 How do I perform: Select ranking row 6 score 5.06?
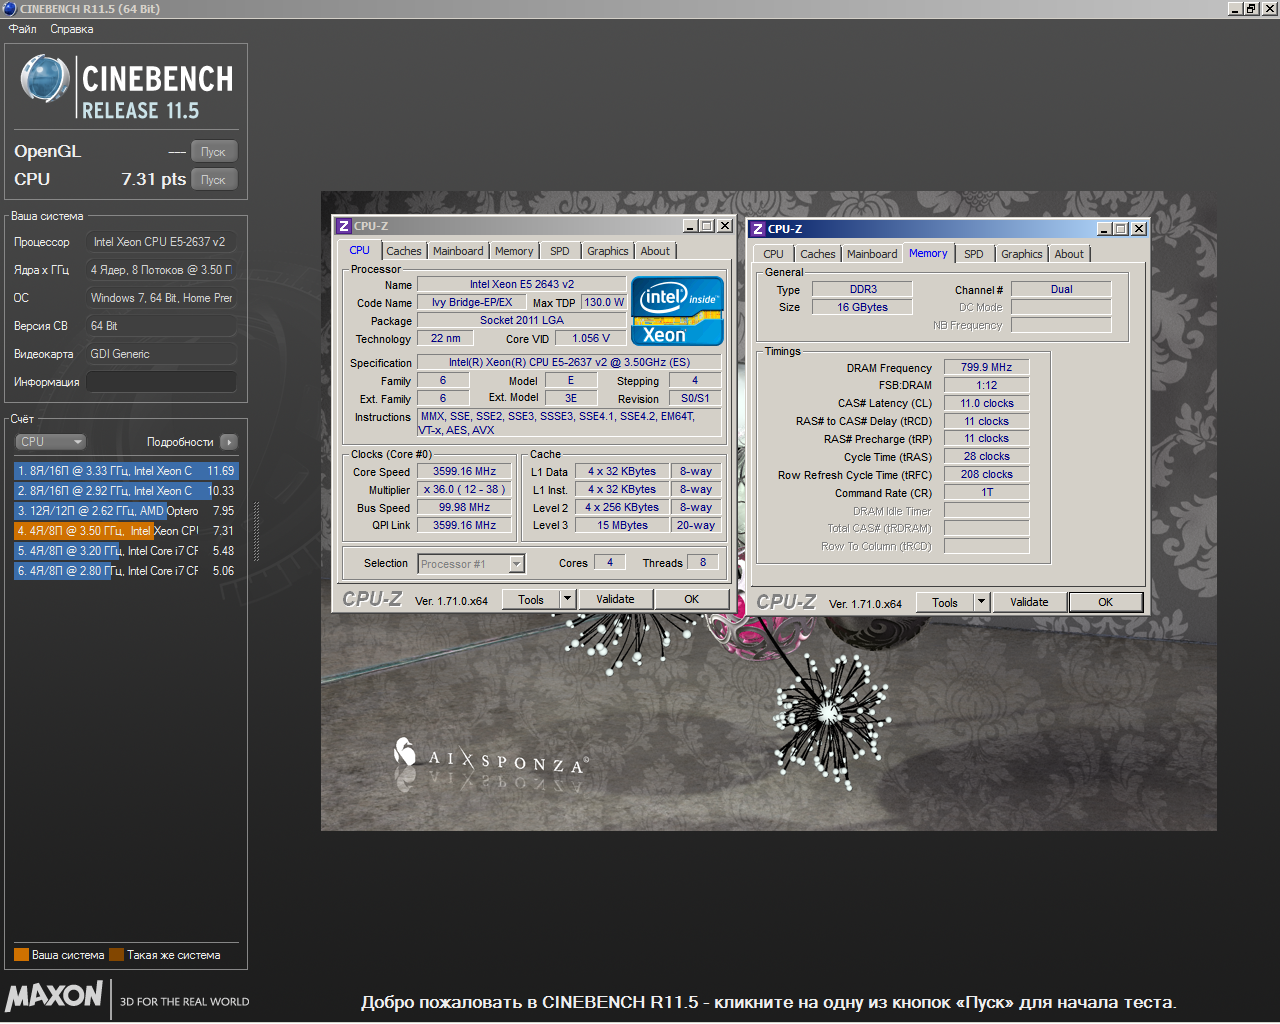point(126,571)
